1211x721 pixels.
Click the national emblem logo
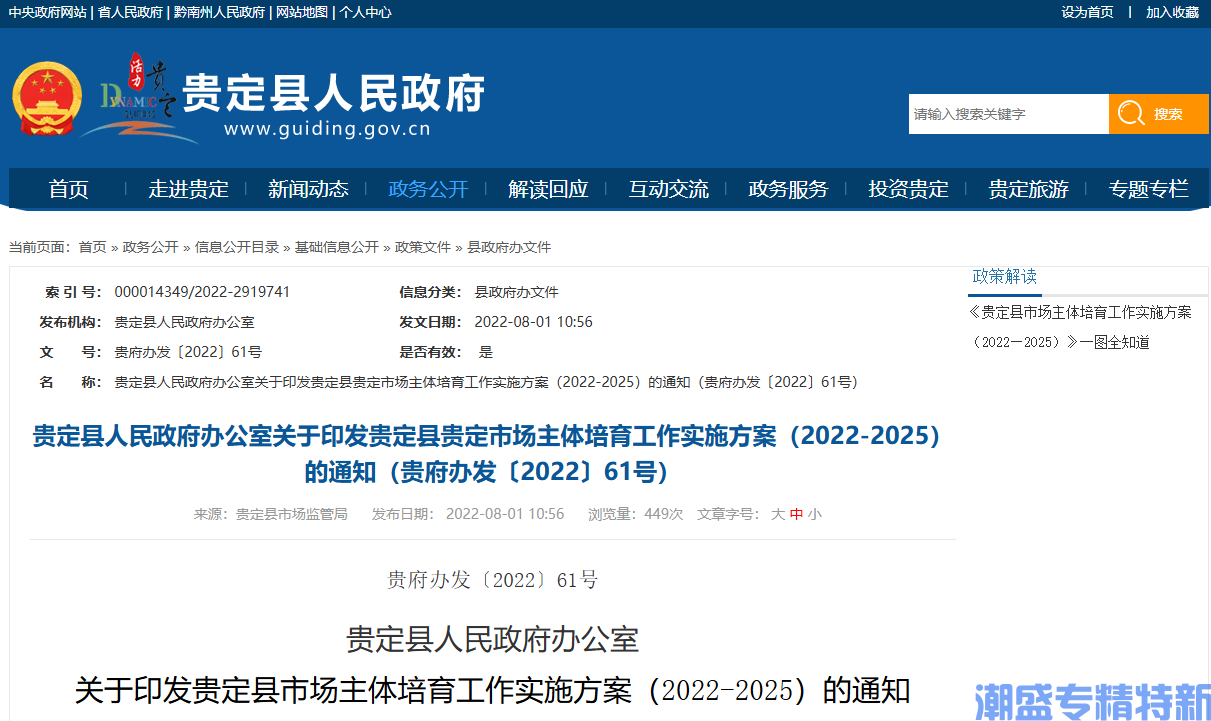45,99
